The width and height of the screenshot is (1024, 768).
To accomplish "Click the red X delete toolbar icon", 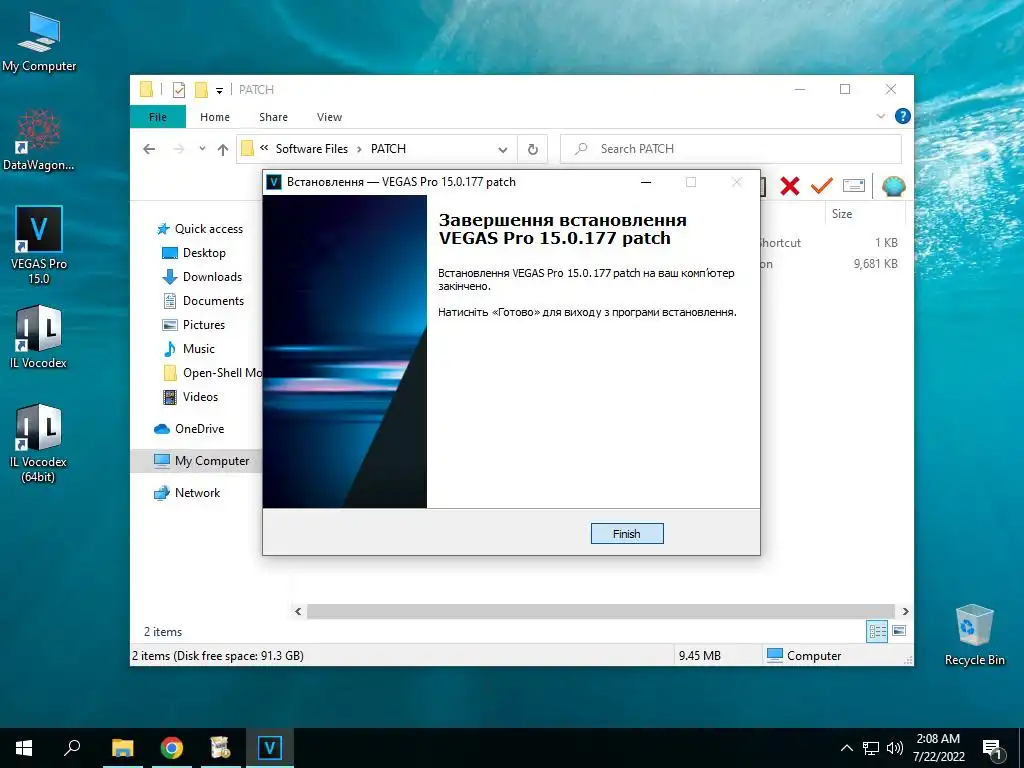I will [790, 186].
